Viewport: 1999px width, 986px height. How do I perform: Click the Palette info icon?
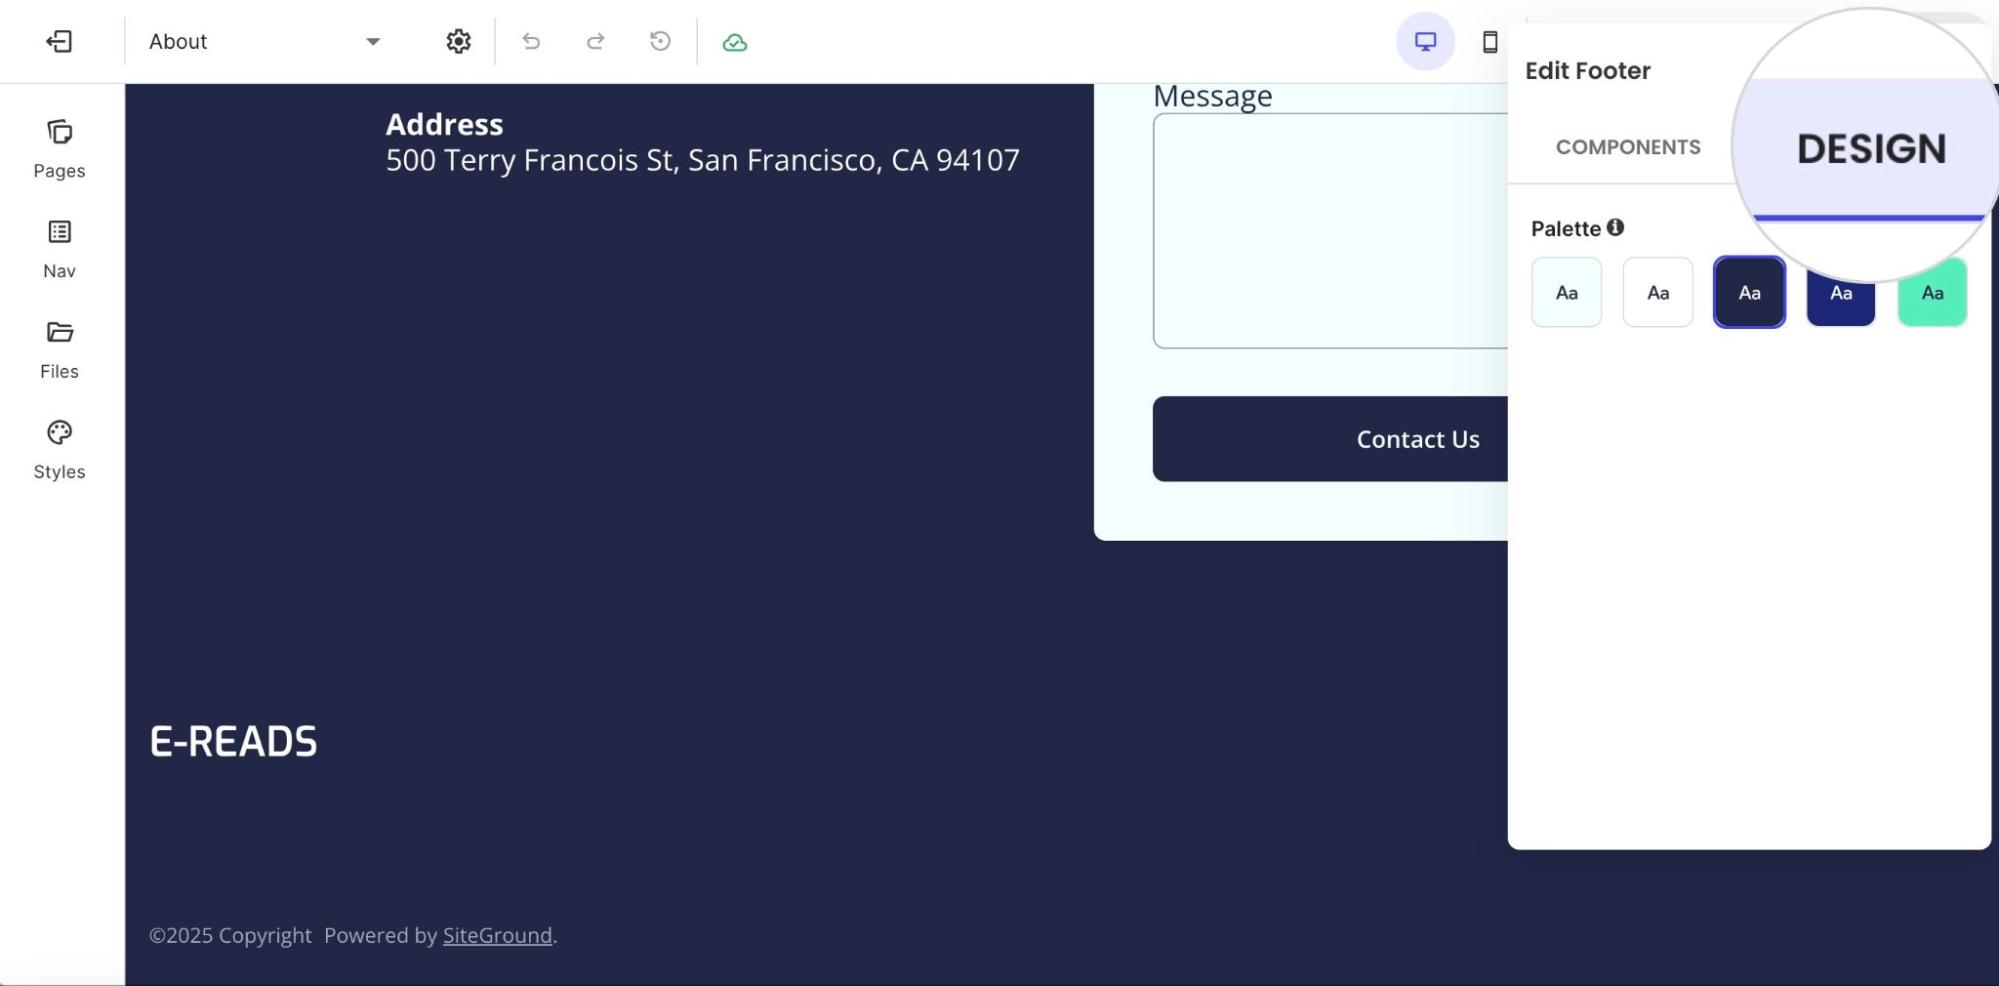(x=1615, y=227)
